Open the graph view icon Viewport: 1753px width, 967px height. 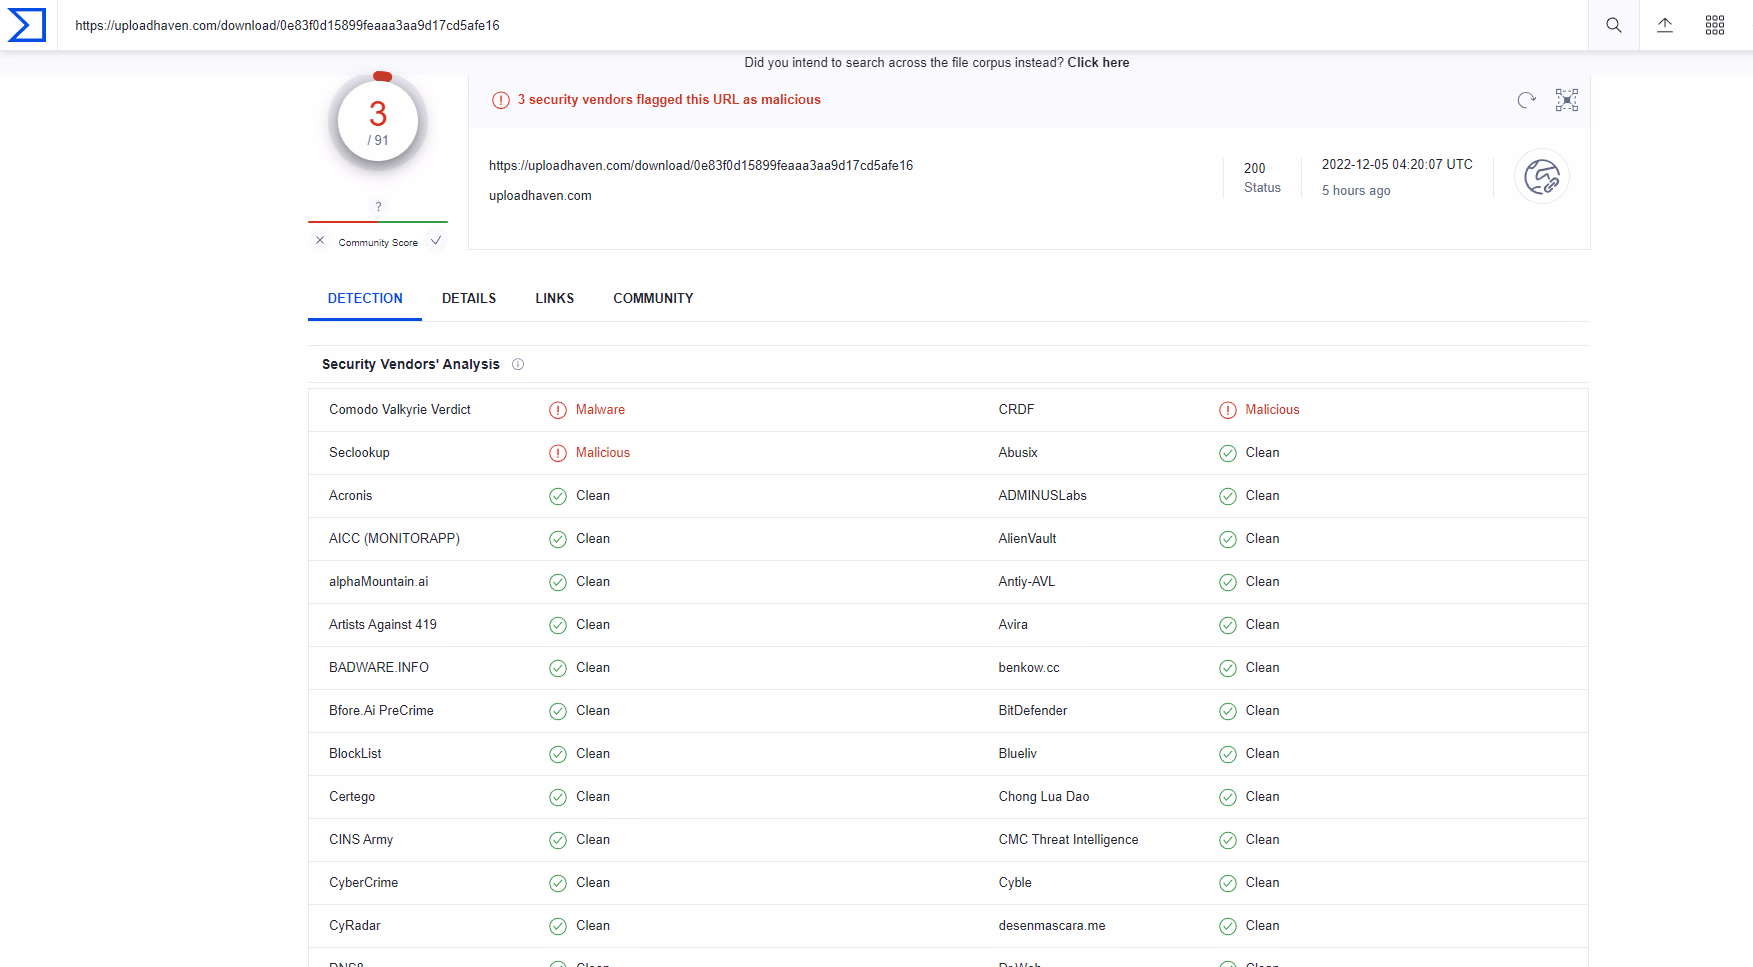[1567, 100]
